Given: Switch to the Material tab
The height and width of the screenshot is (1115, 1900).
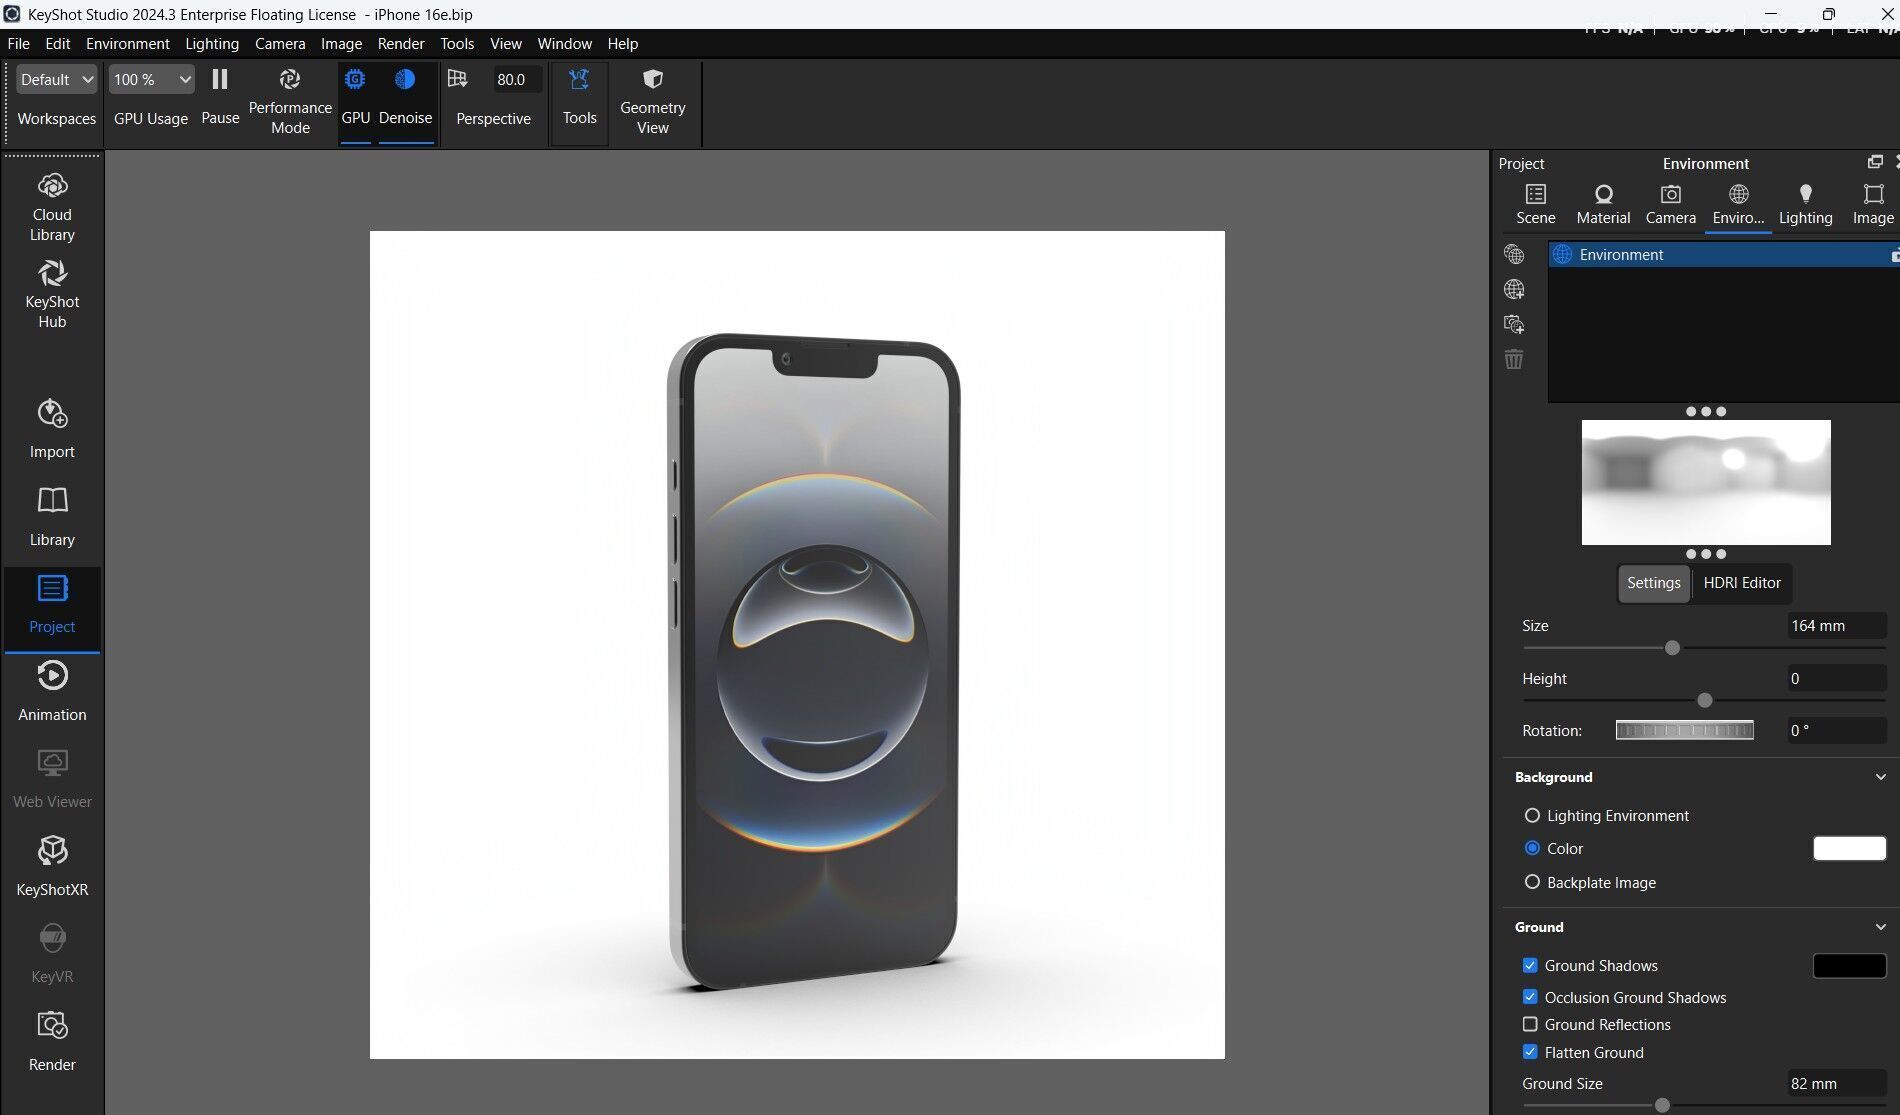Looking at the screenshot, I should 1603,204.
